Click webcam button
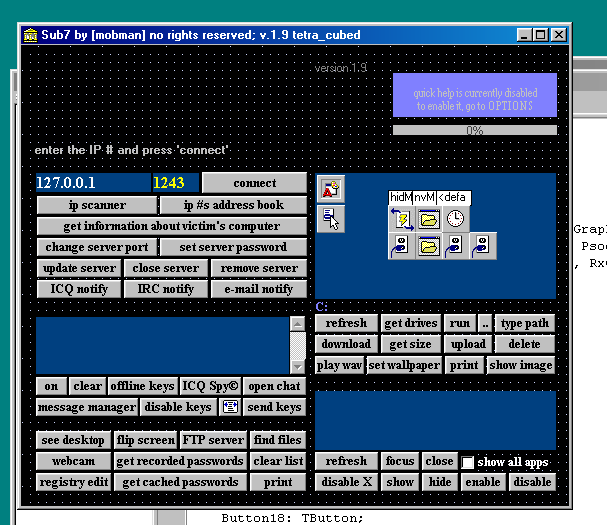This screenshot has width=607, height=525. 73,461
